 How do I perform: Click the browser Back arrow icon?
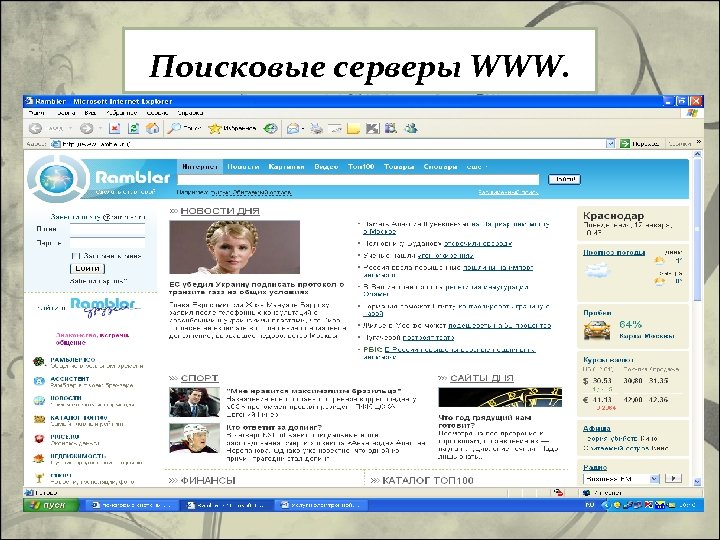tap(35, 129)
